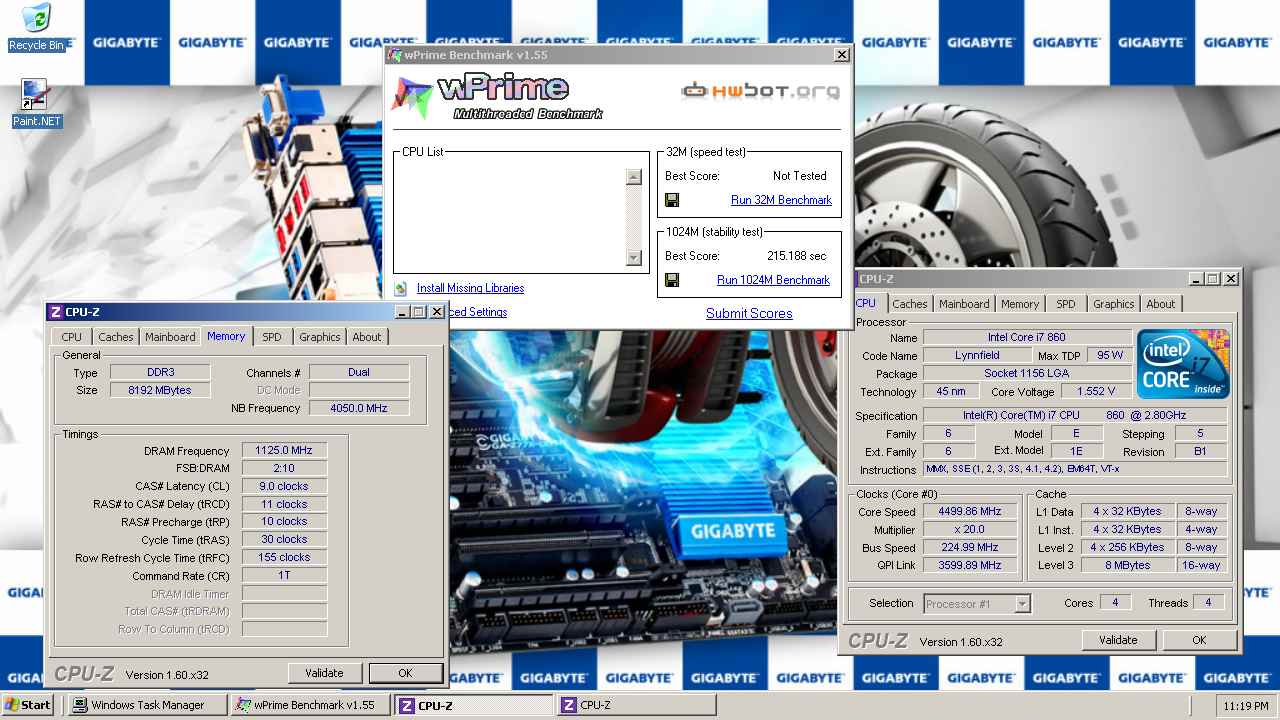1280x720 pixels.
Task: Click the Name field Intel Core i7 860
Action: (x=1027, y=337)
